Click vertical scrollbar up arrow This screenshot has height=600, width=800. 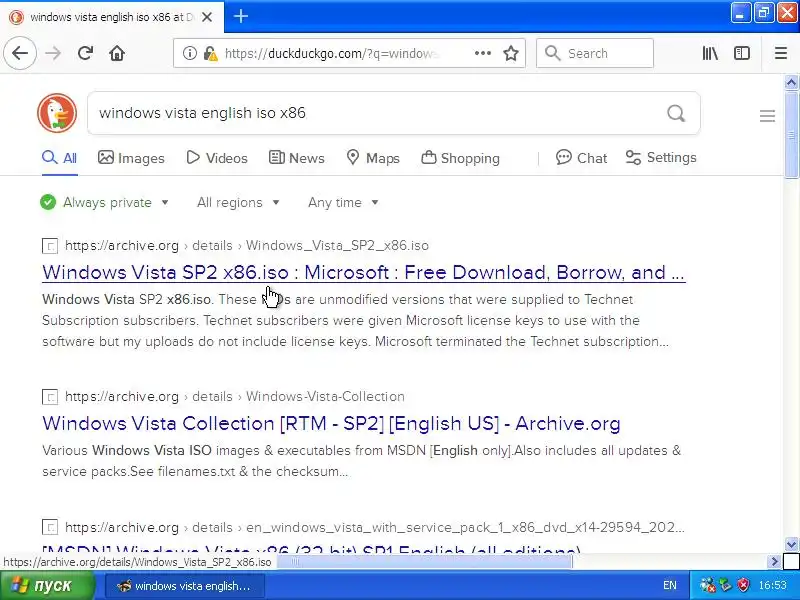791,82
